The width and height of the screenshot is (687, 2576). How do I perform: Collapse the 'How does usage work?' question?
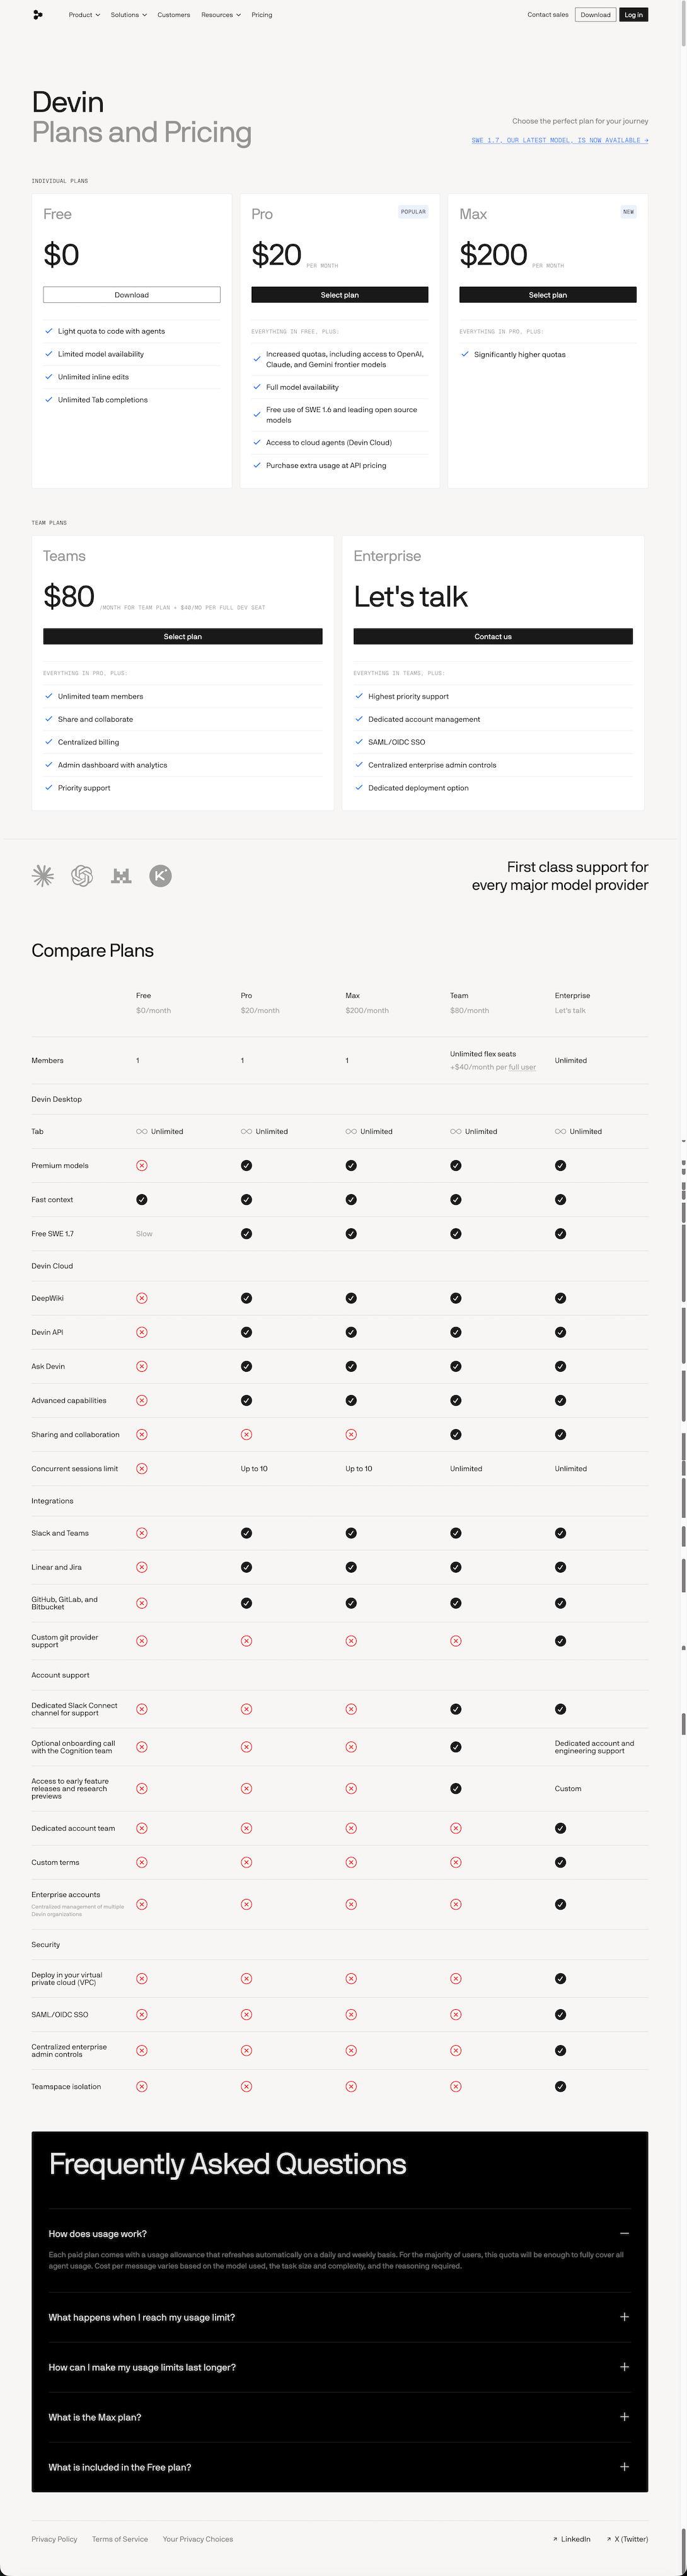624,2233
